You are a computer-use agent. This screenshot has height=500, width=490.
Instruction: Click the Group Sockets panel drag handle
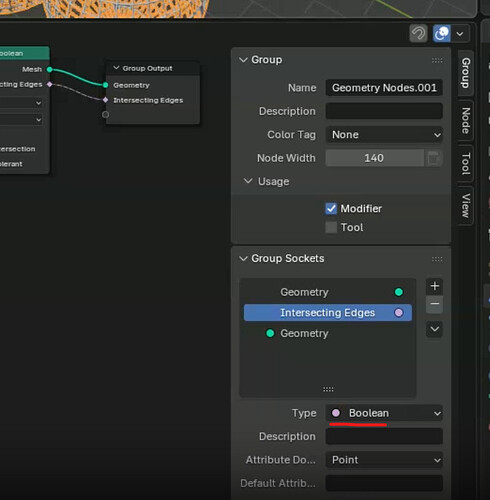coord(437,259)
